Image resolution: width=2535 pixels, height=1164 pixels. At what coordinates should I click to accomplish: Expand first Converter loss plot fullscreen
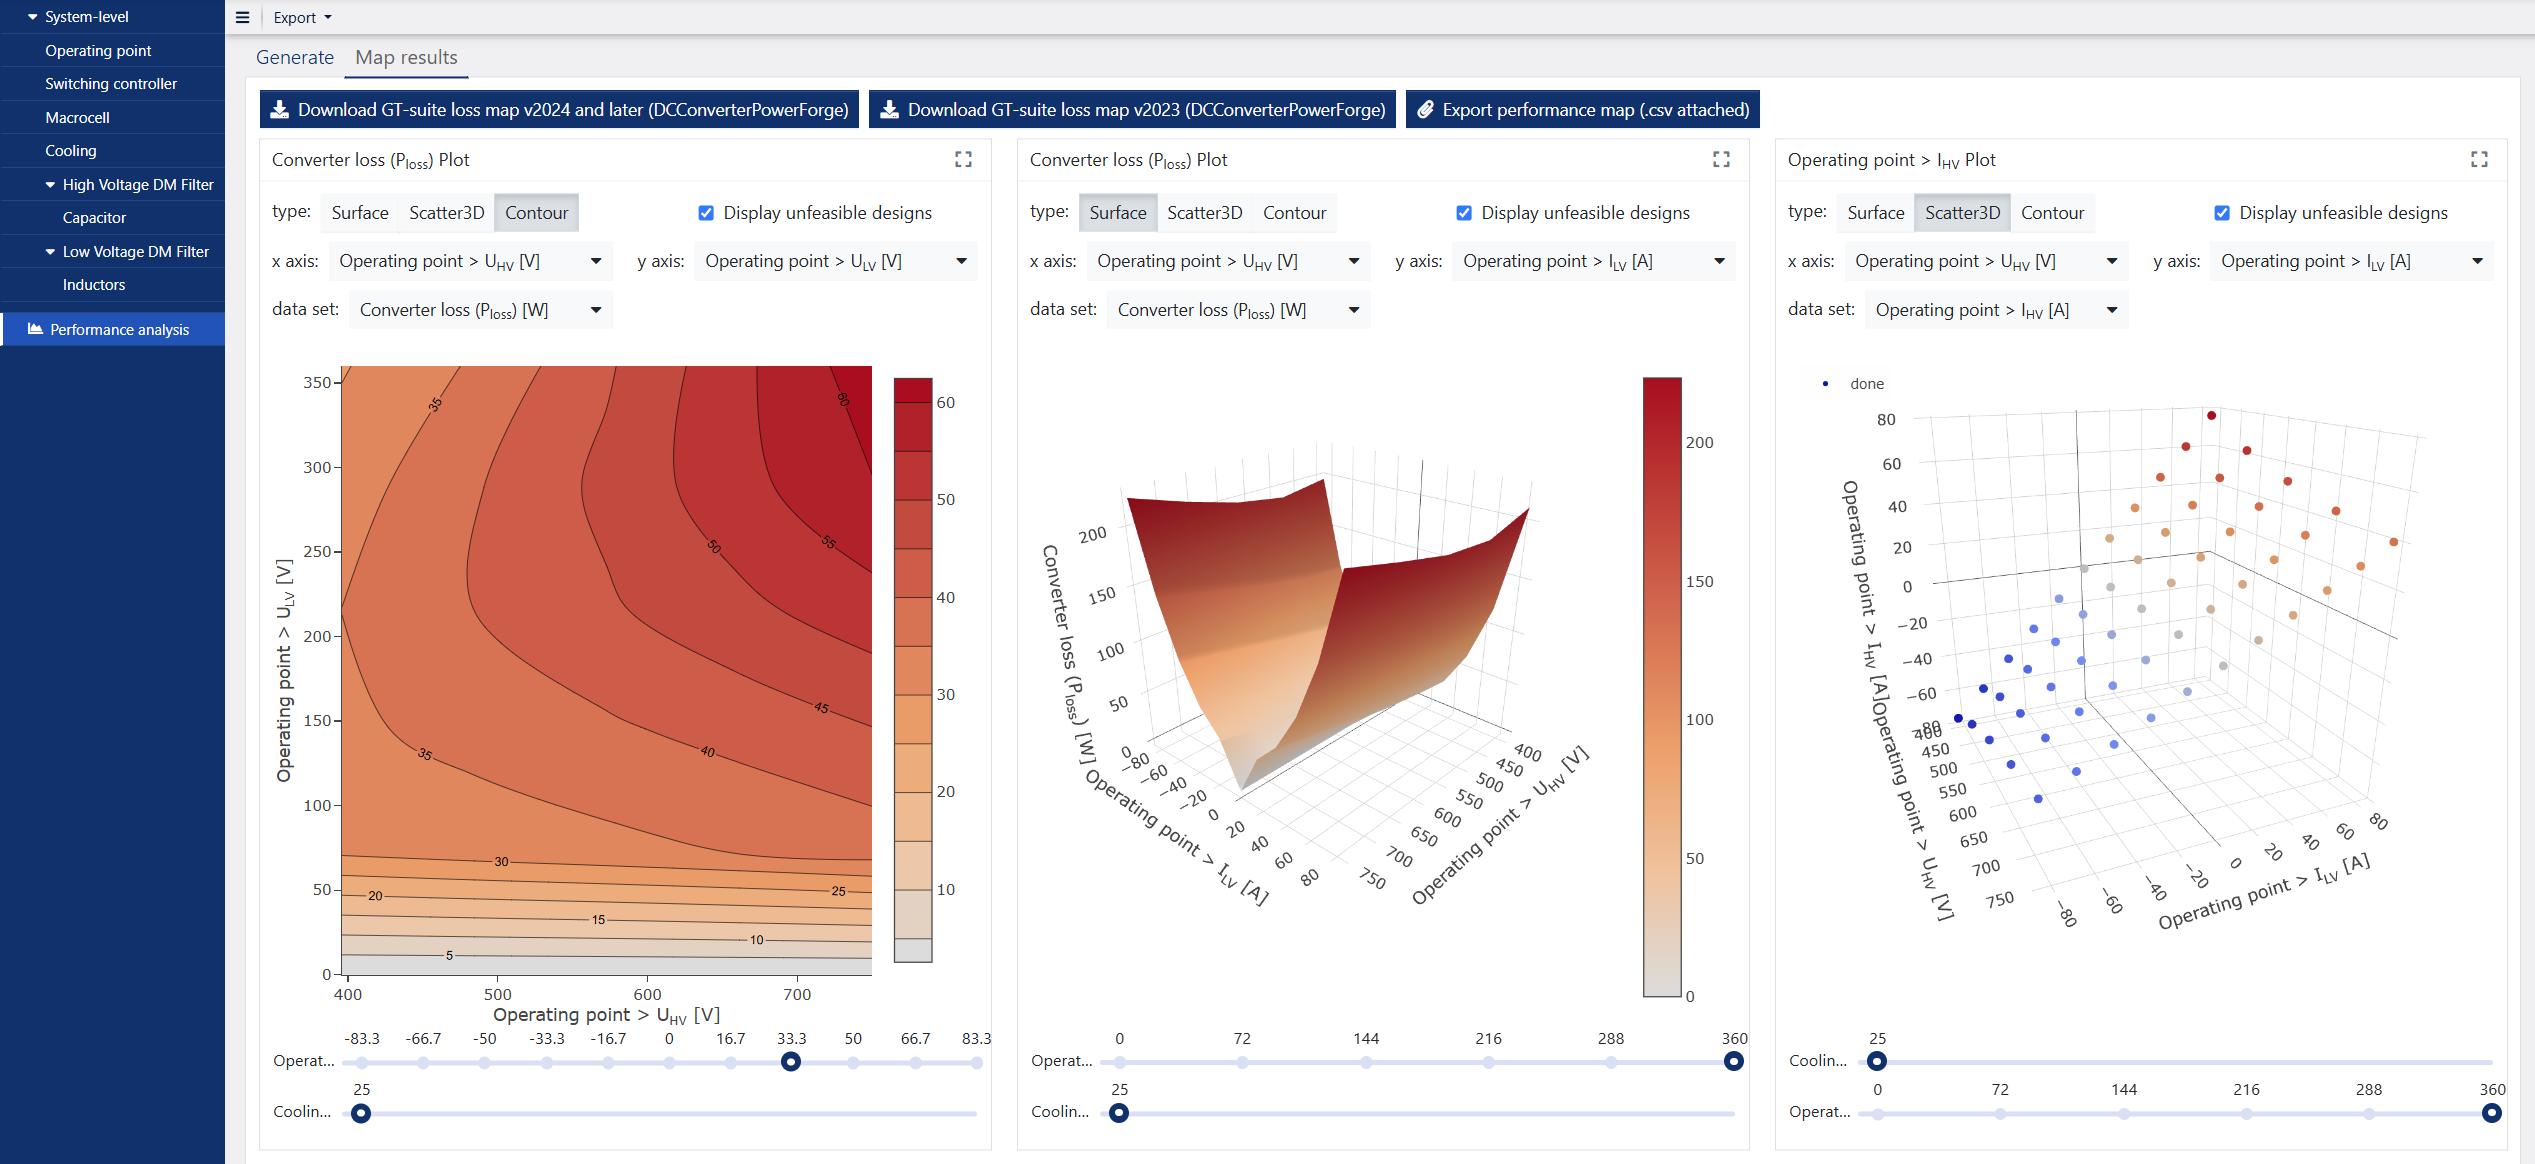[x=963, y=160]
